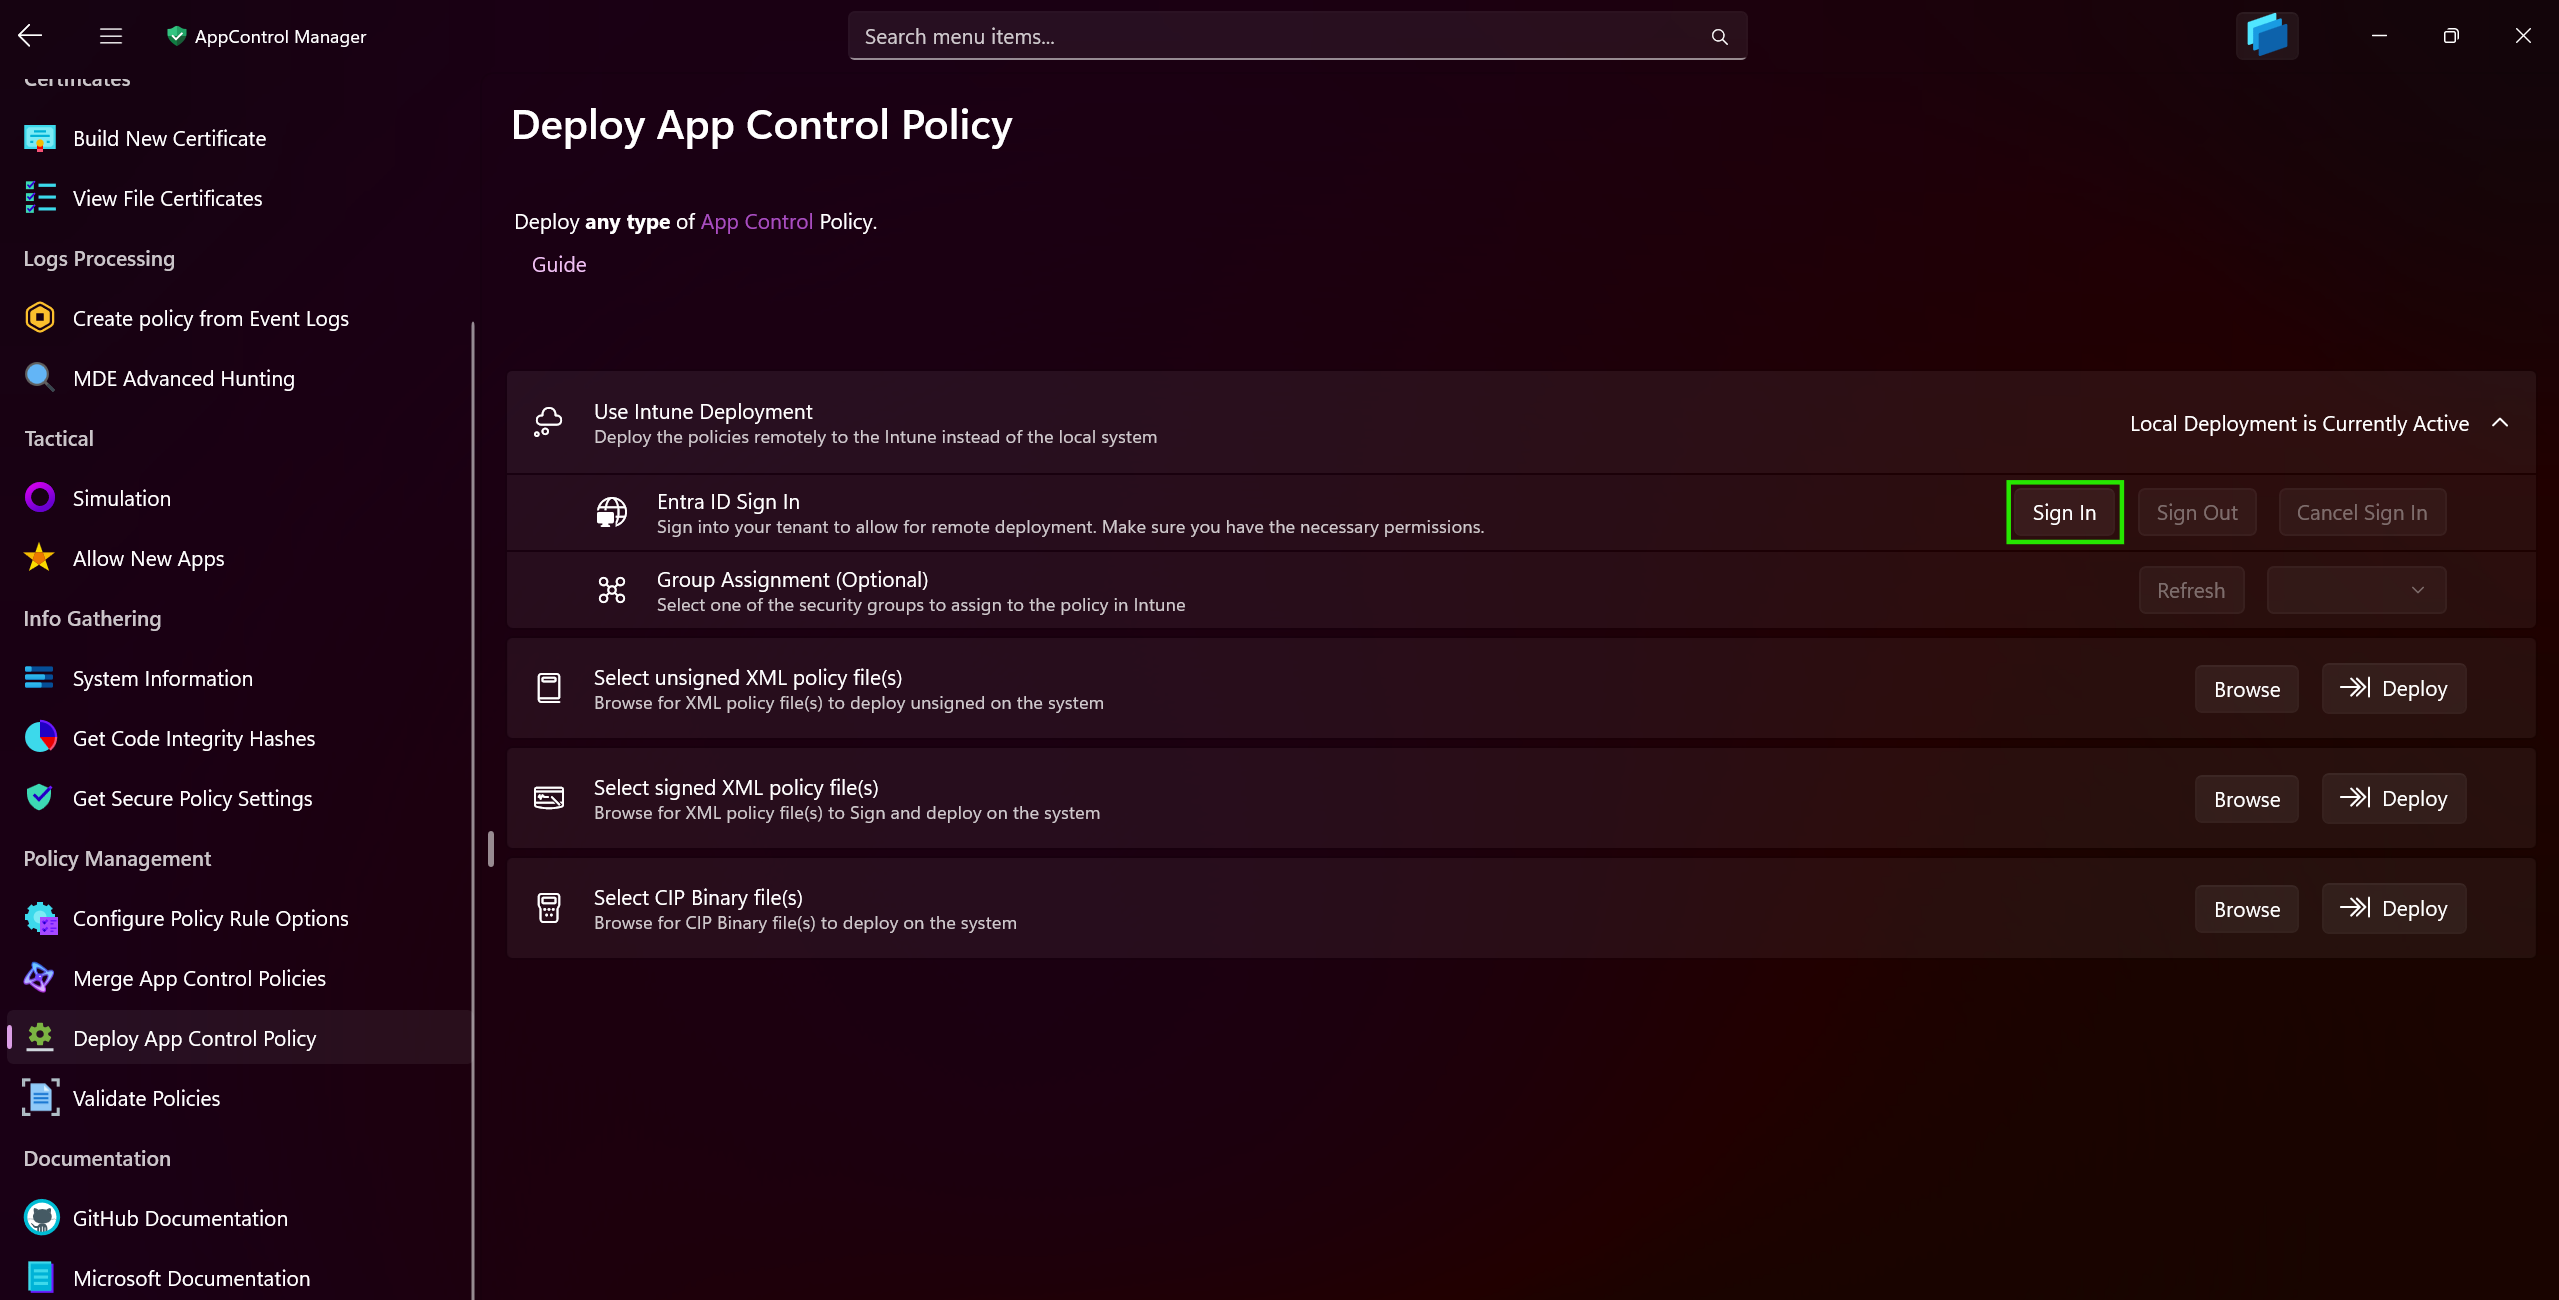2559x1300 pixels.
Task: Click the hamburger menu icon
Action: click(111, 36)
